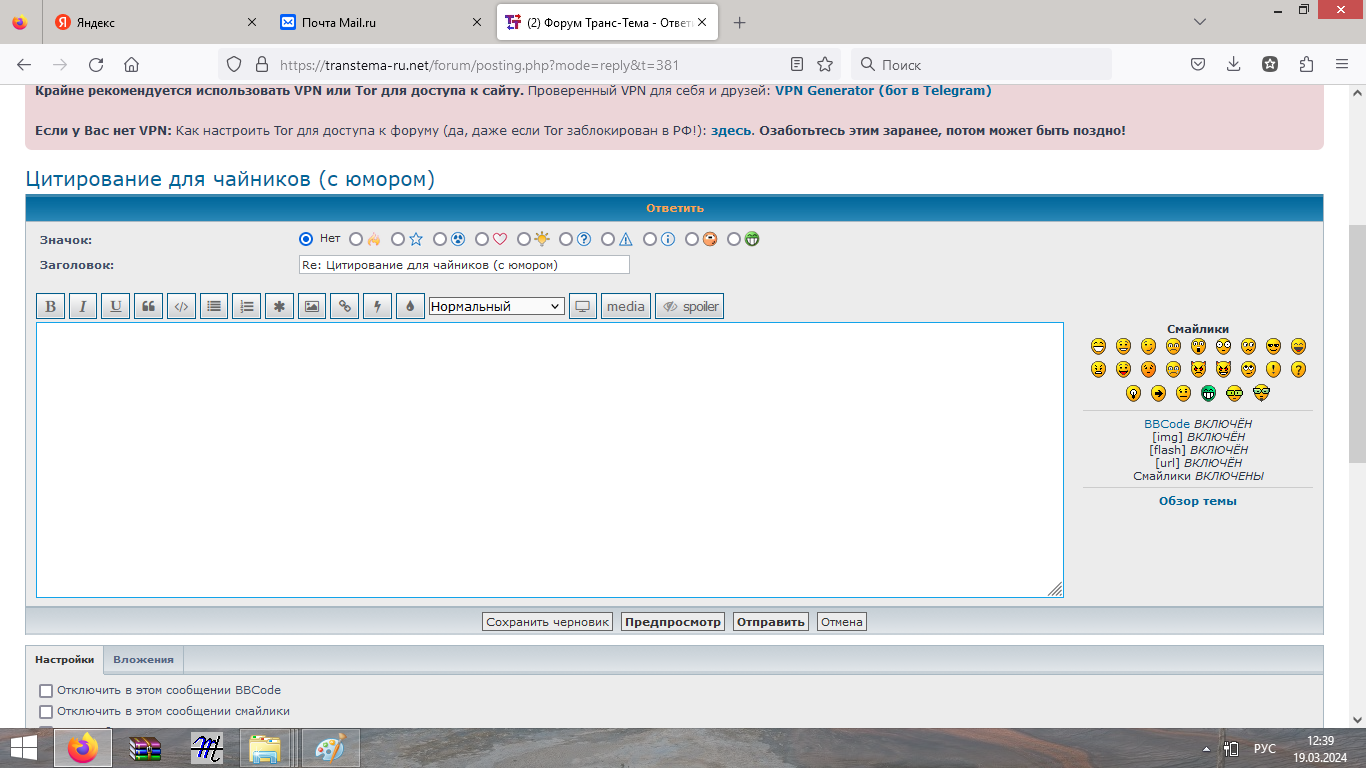Open the BBCode help link

(1167, 424)
